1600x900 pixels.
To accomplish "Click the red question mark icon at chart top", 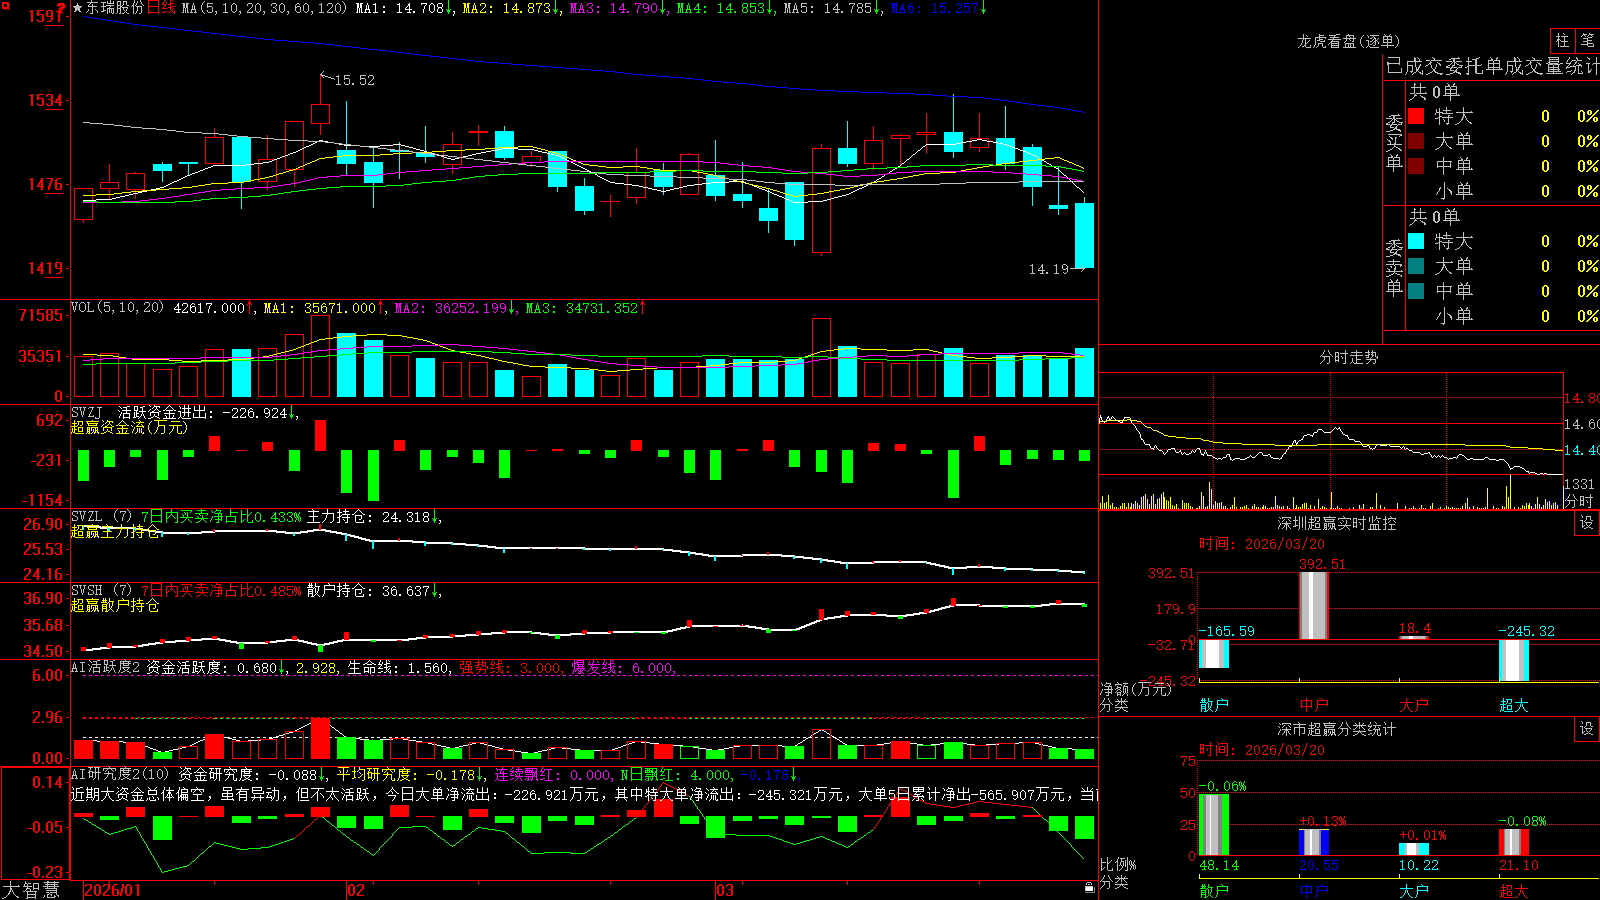I will pyautogui.click(x=62, y=8).
